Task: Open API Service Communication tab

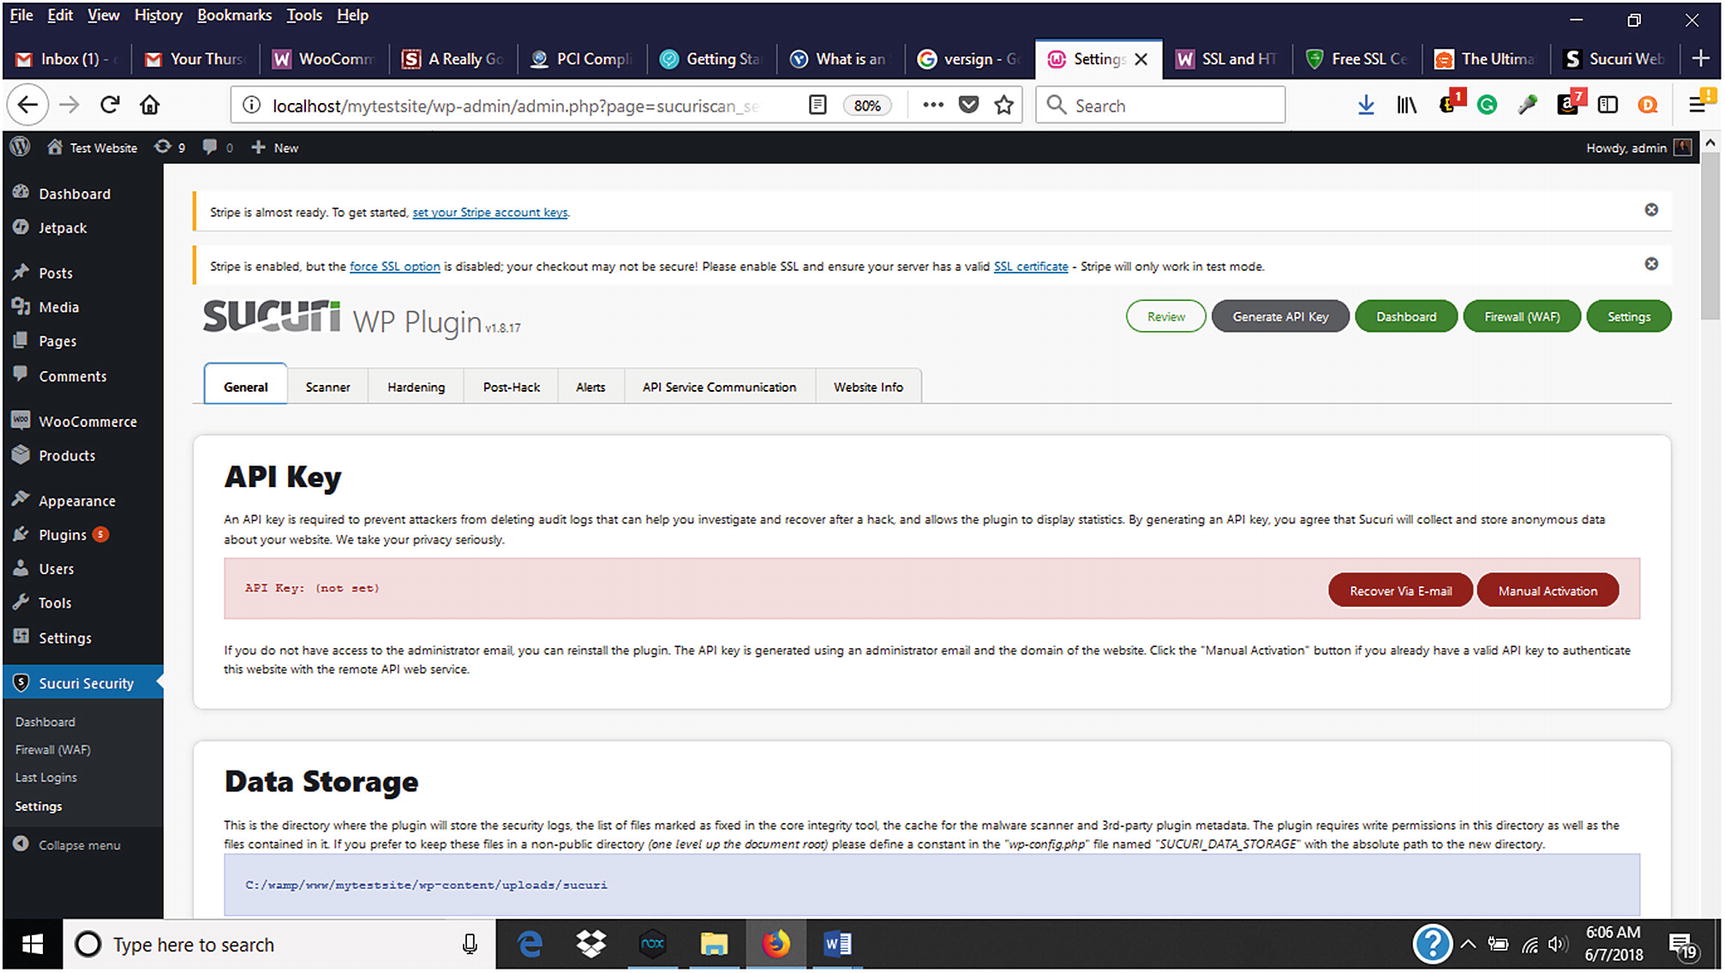Action: point(719,387)
